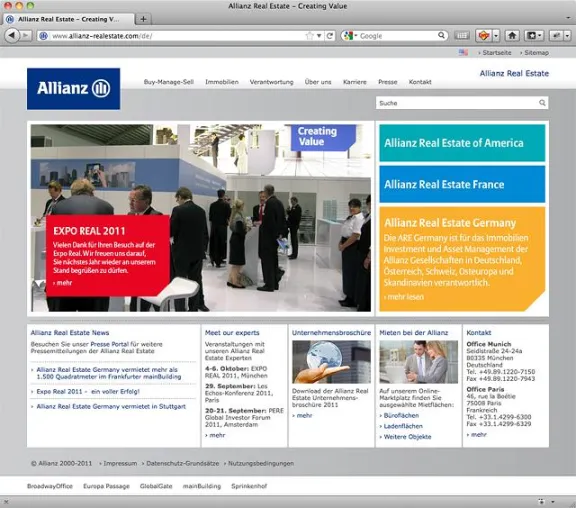Image resolution: width=576 pixels, height=508 pixels.
Task: Open the Ladenflächen link
Action: [x=401, y=426]
